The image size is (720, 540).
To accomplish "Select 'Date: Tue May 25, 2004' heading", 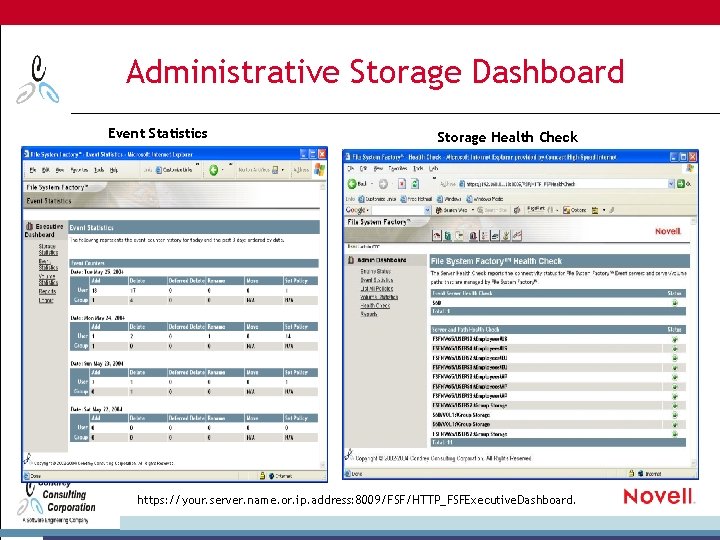I will click(97, 272).
